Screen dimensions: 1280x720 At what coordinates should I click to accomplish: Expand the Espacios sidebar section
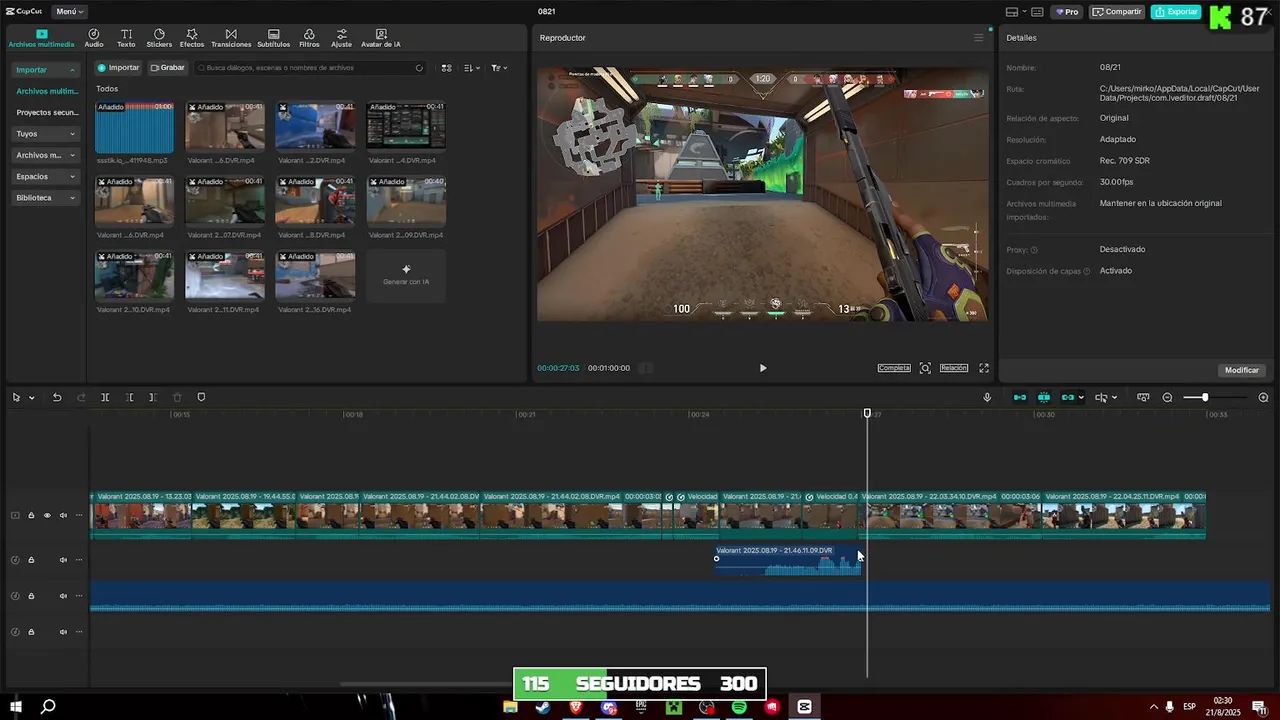pos(46,176)
